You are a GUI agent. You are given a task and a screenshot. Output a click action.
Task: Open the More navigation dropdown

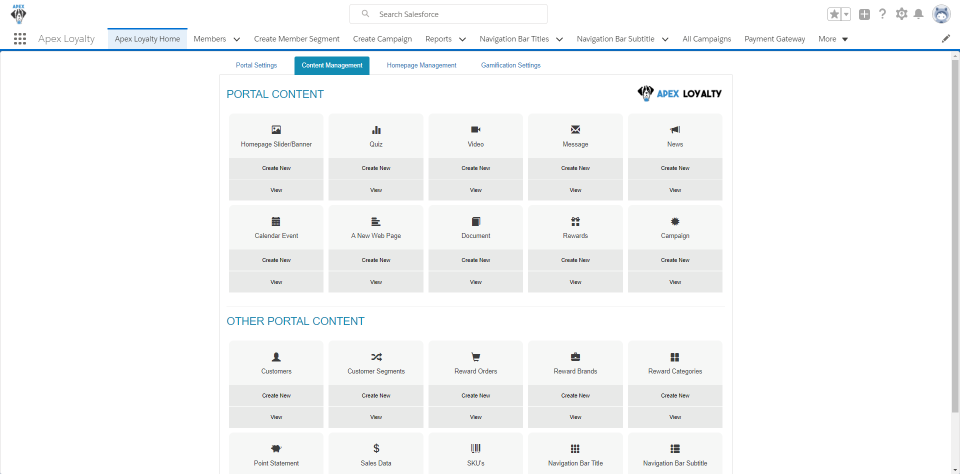pos(833,39)
